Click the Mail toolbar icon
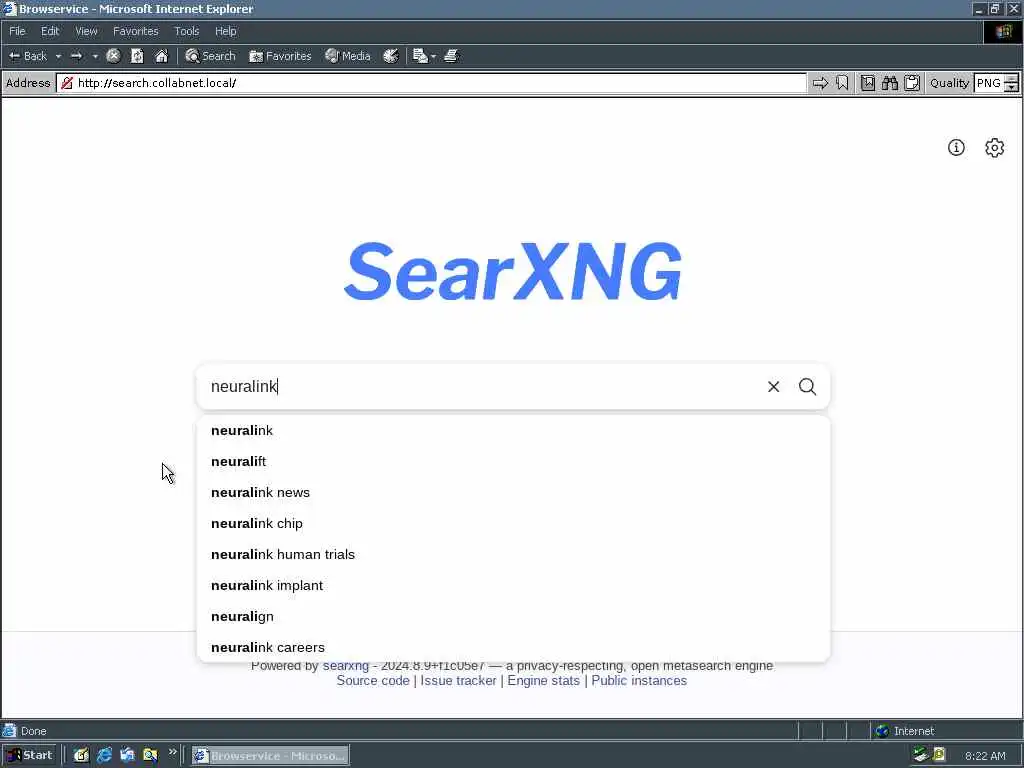The image size is (1024, 768). tap(420, 56)
